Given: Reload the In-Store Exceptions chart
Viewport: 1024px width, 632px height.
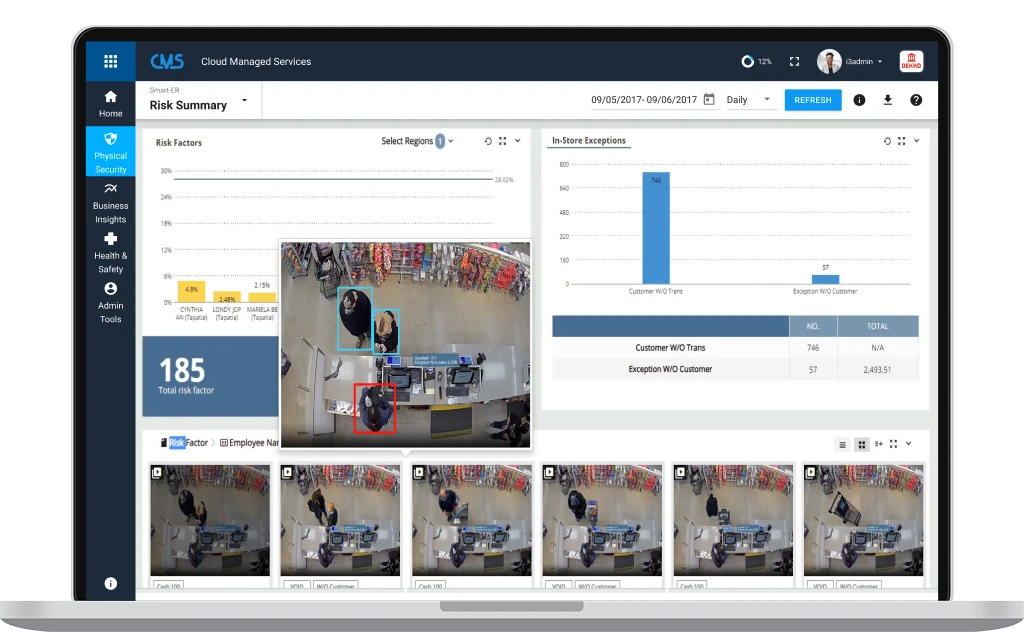Looking at the screenshot, I should click(x=887, y=141).
